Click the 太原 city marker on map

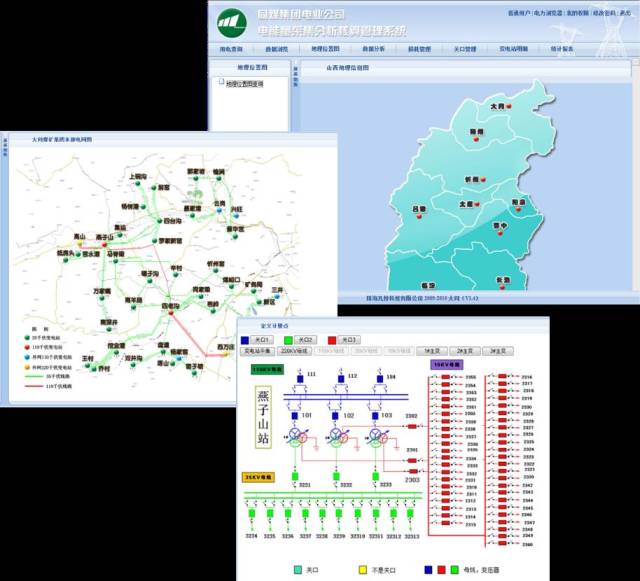coord(478,203)
